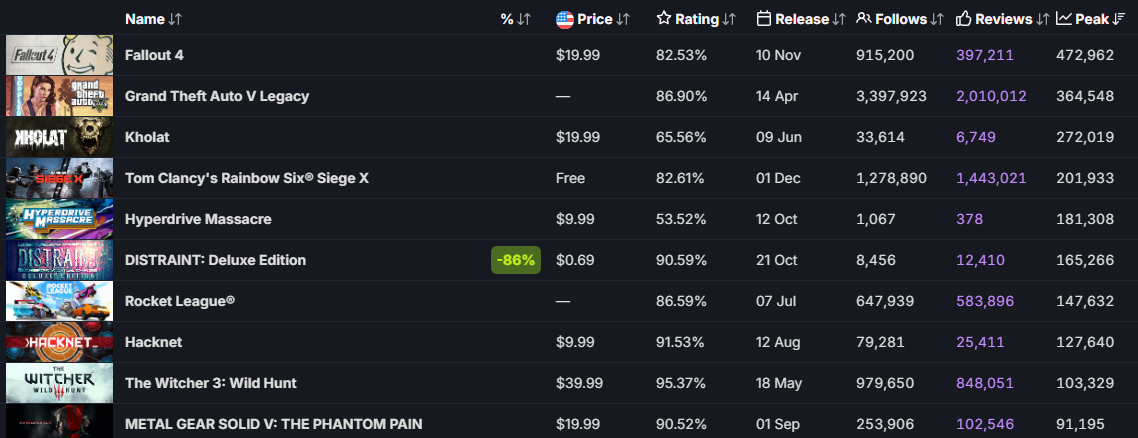Screen dimensions: 1138x438
Task: Click the Hacknet game thumbnail
Action: (x=57, y=342)
